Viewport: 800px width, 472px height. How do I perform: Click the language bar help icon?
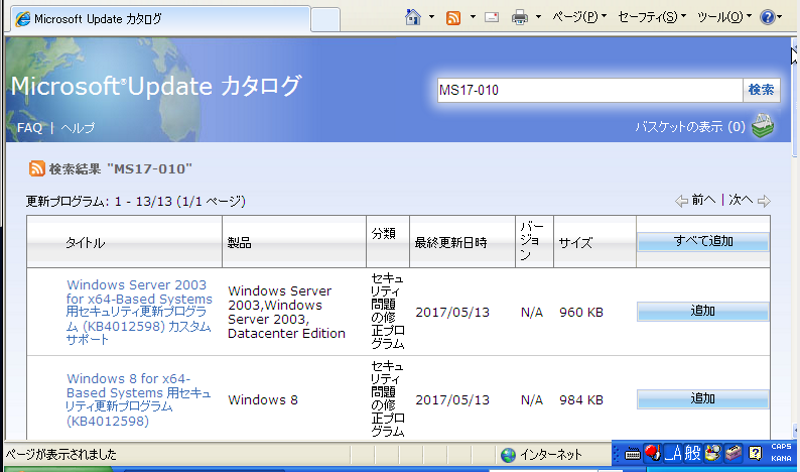click(756, 453)
